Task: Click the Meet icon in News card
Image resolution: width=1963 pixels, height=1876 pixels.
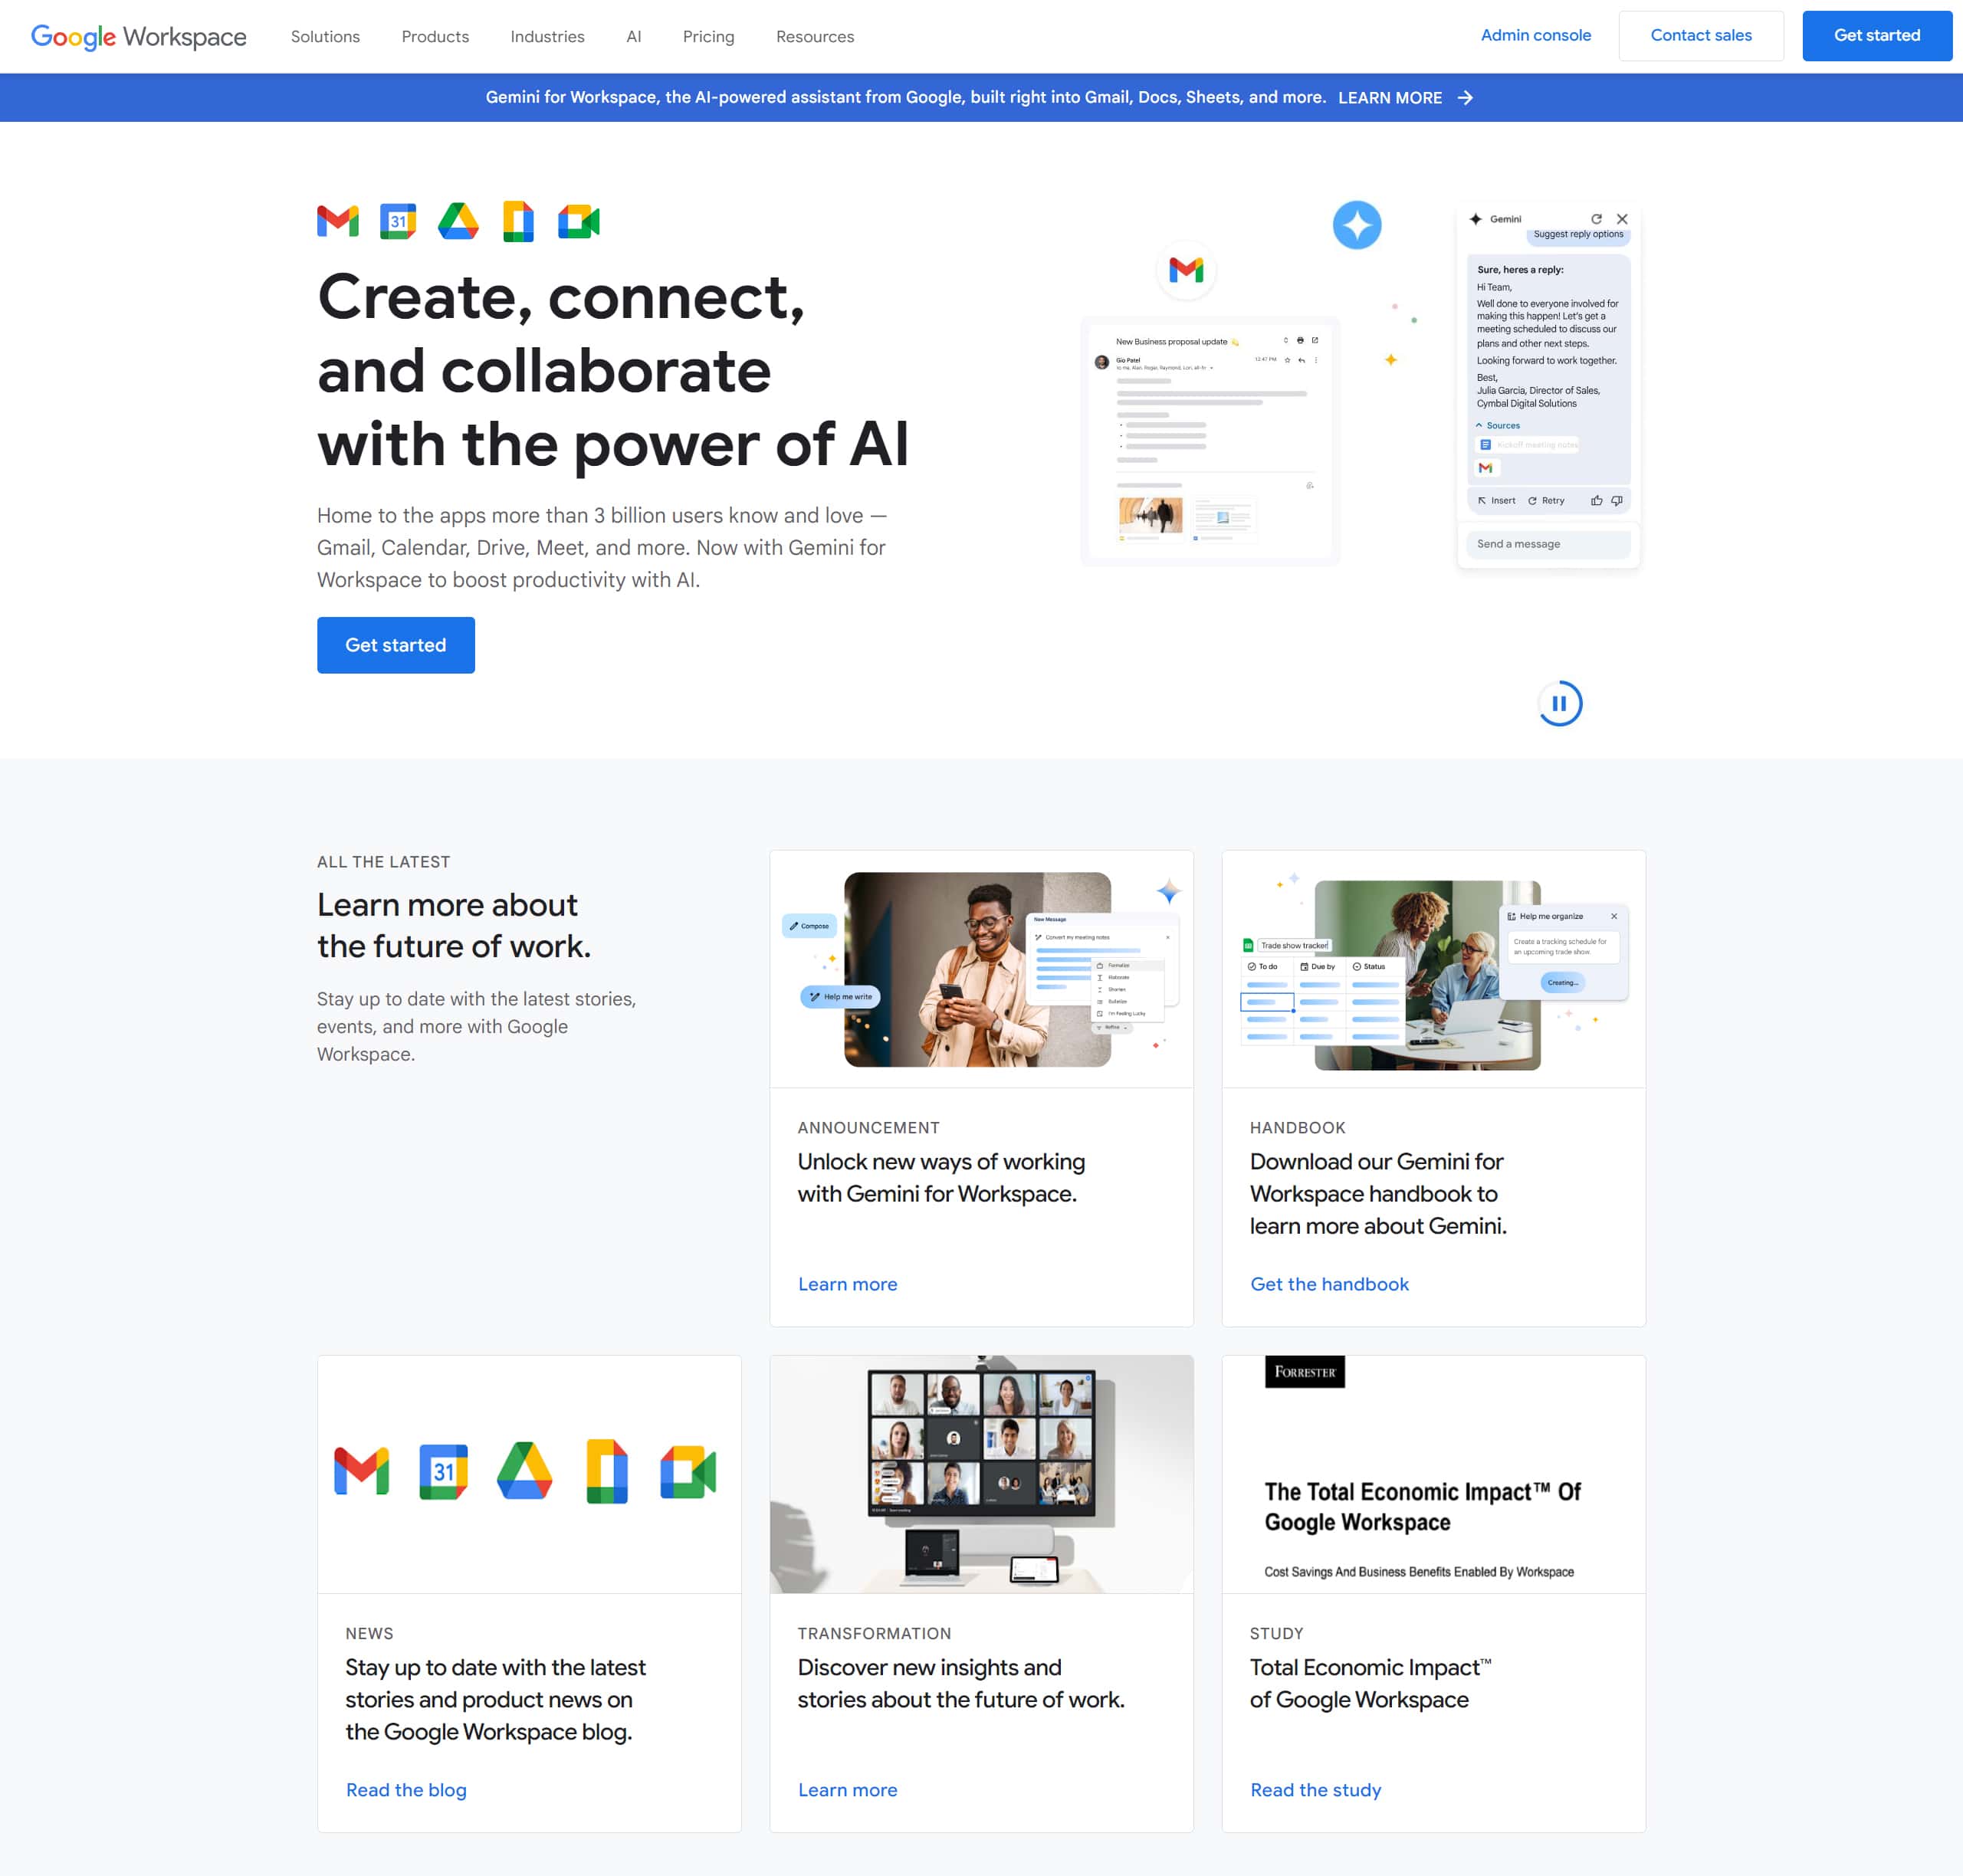Action: click(x=688, y=1471)
